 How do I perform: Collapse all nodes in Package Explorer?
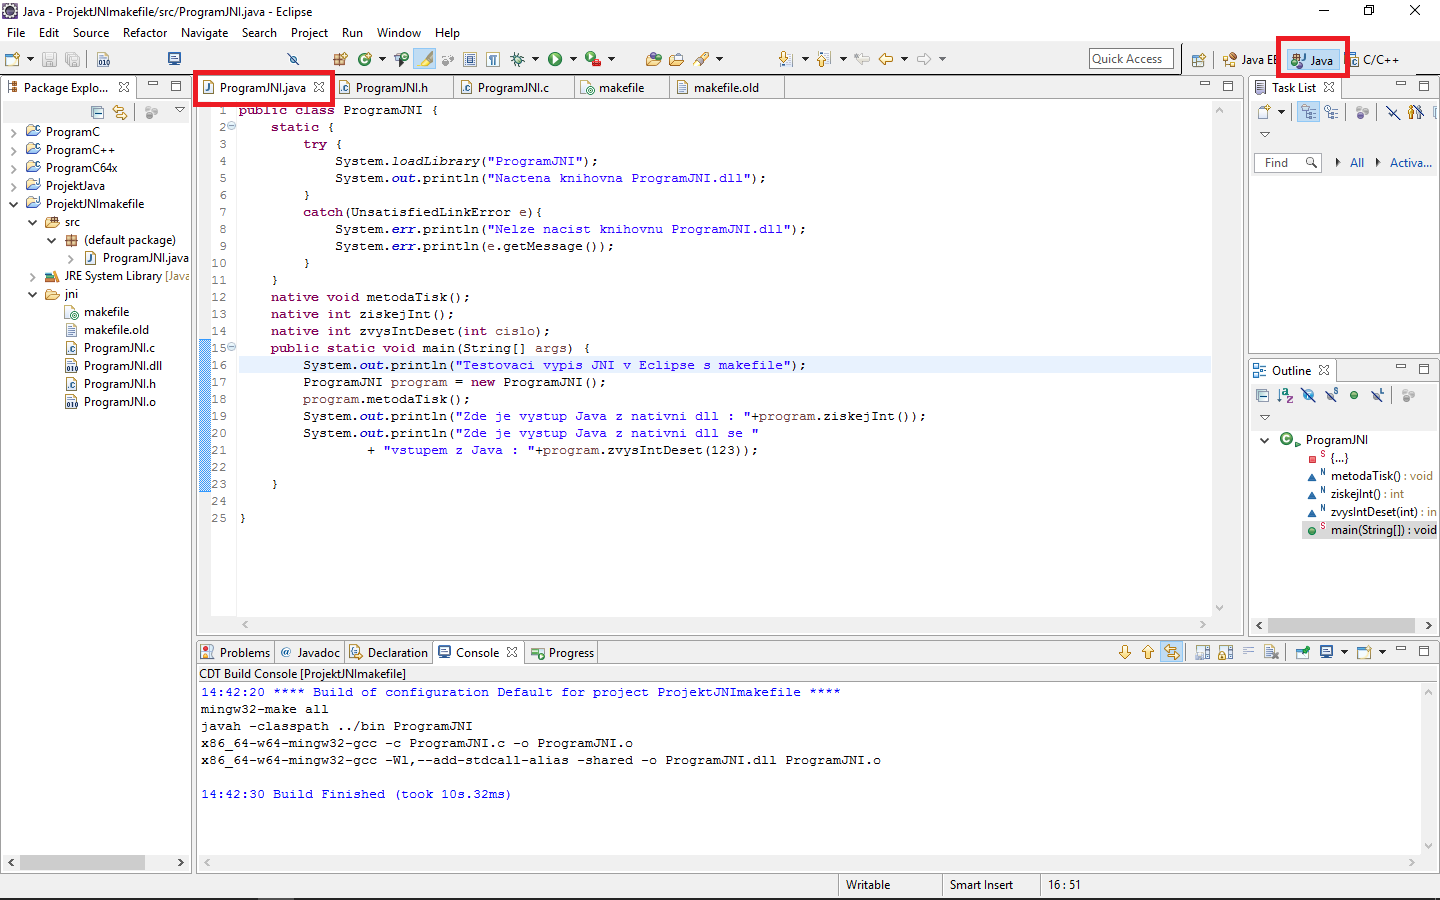[97, 112]
